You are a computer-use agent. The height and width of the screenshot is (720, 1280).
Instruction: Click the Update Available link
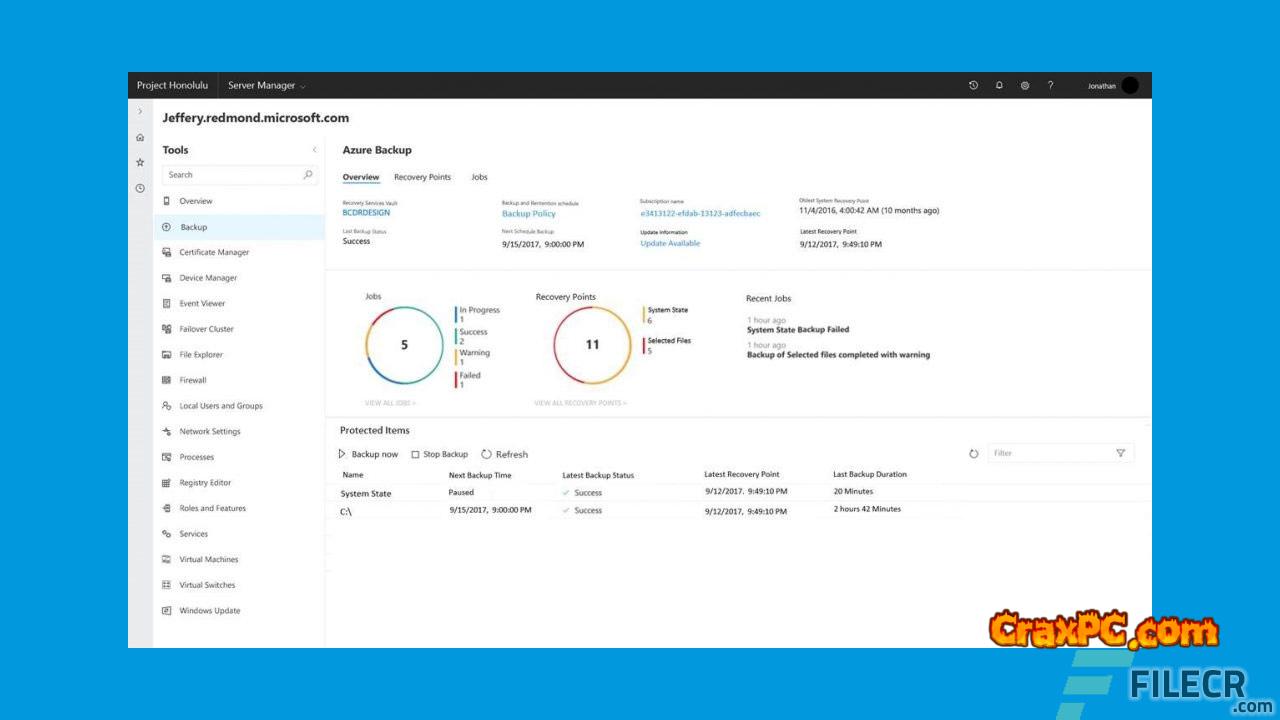[x=670, y=244]
